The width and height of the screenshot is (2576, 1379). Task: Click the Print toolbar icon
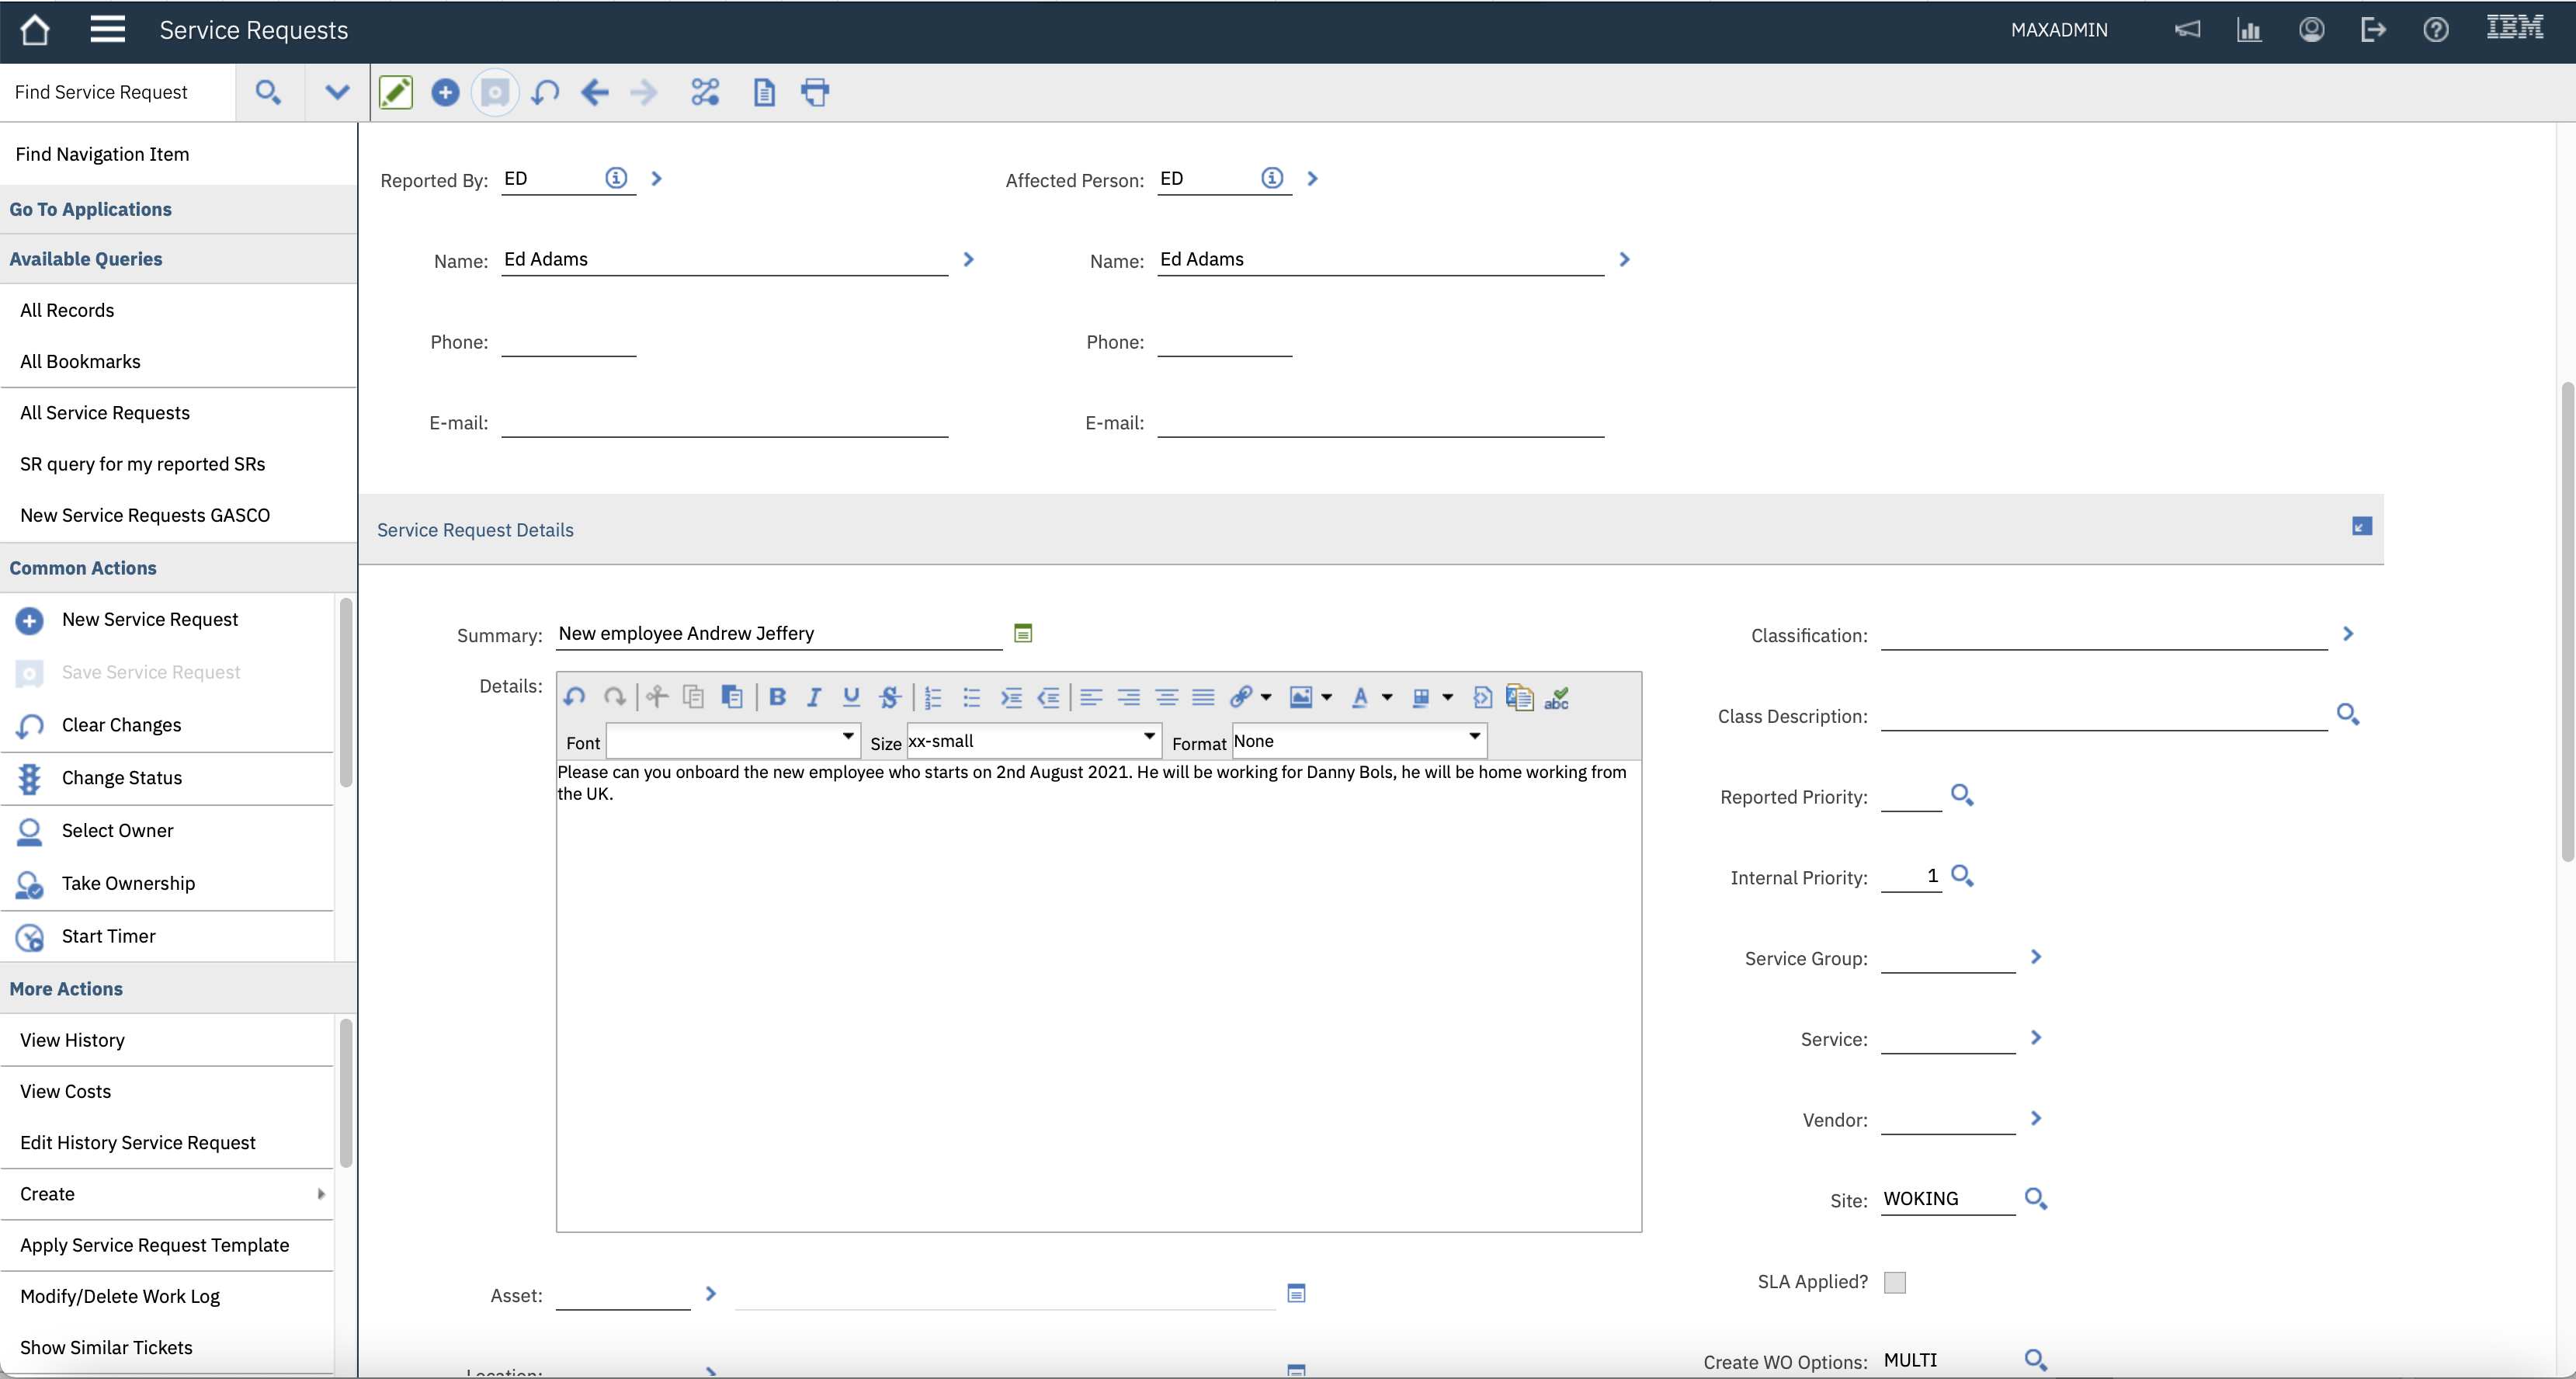coord(815,93)
